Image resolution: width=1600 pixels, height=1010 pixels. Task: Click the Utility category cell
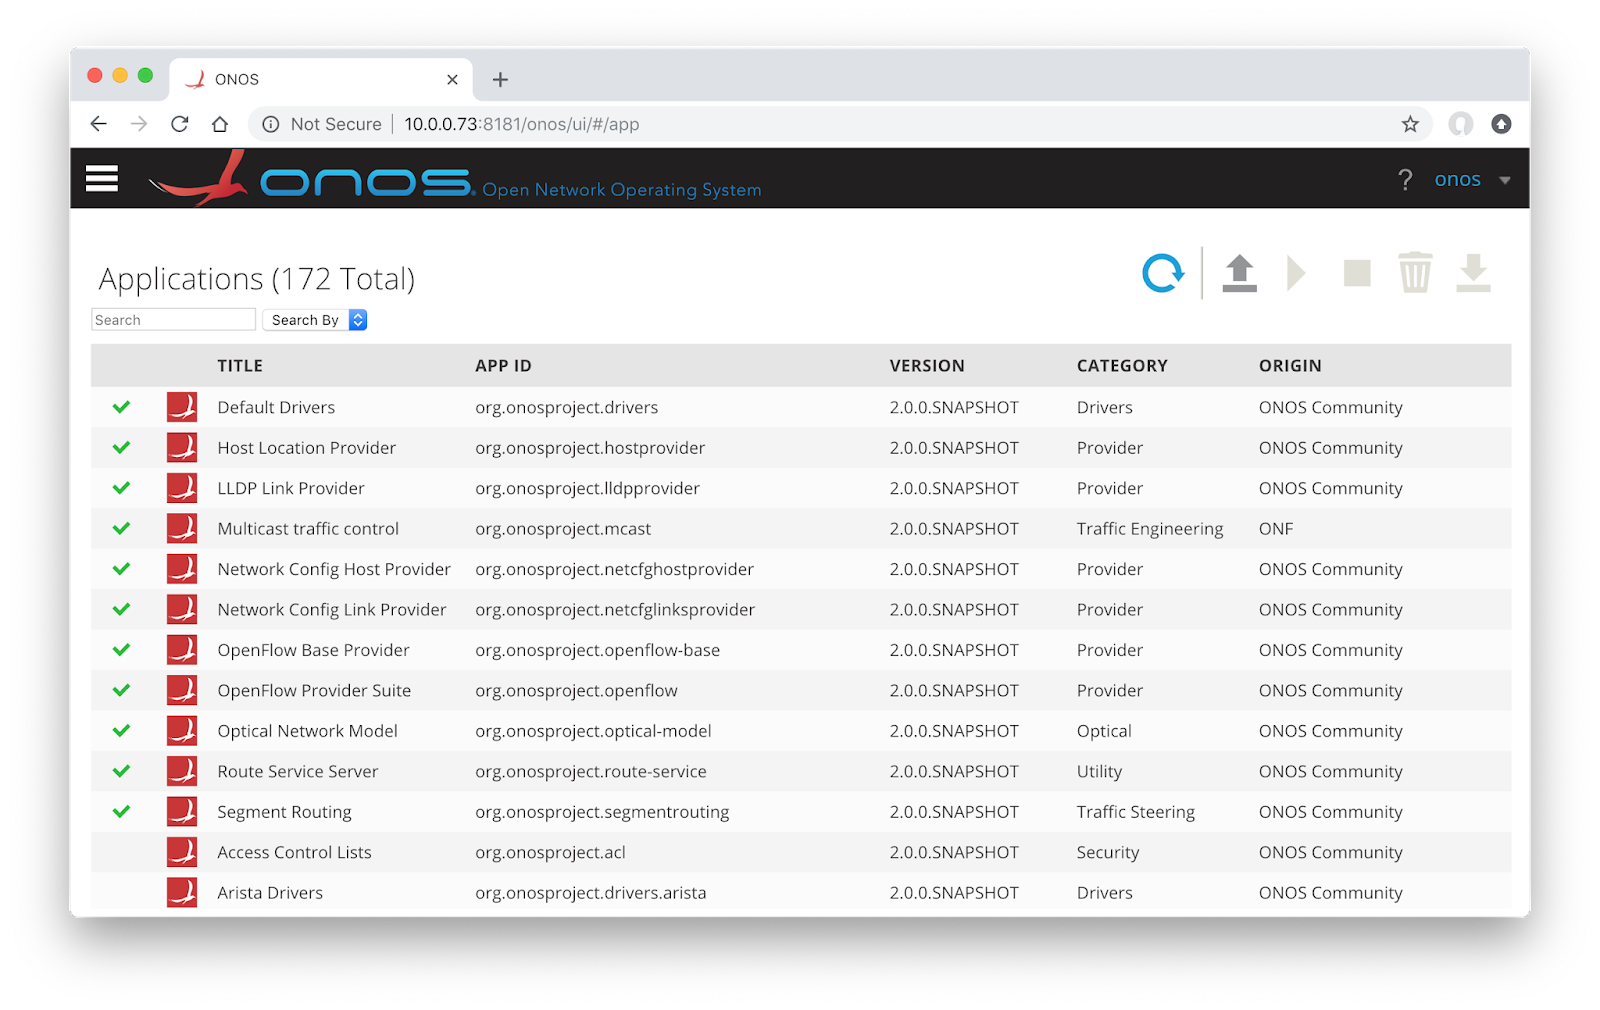point(1099,772)
